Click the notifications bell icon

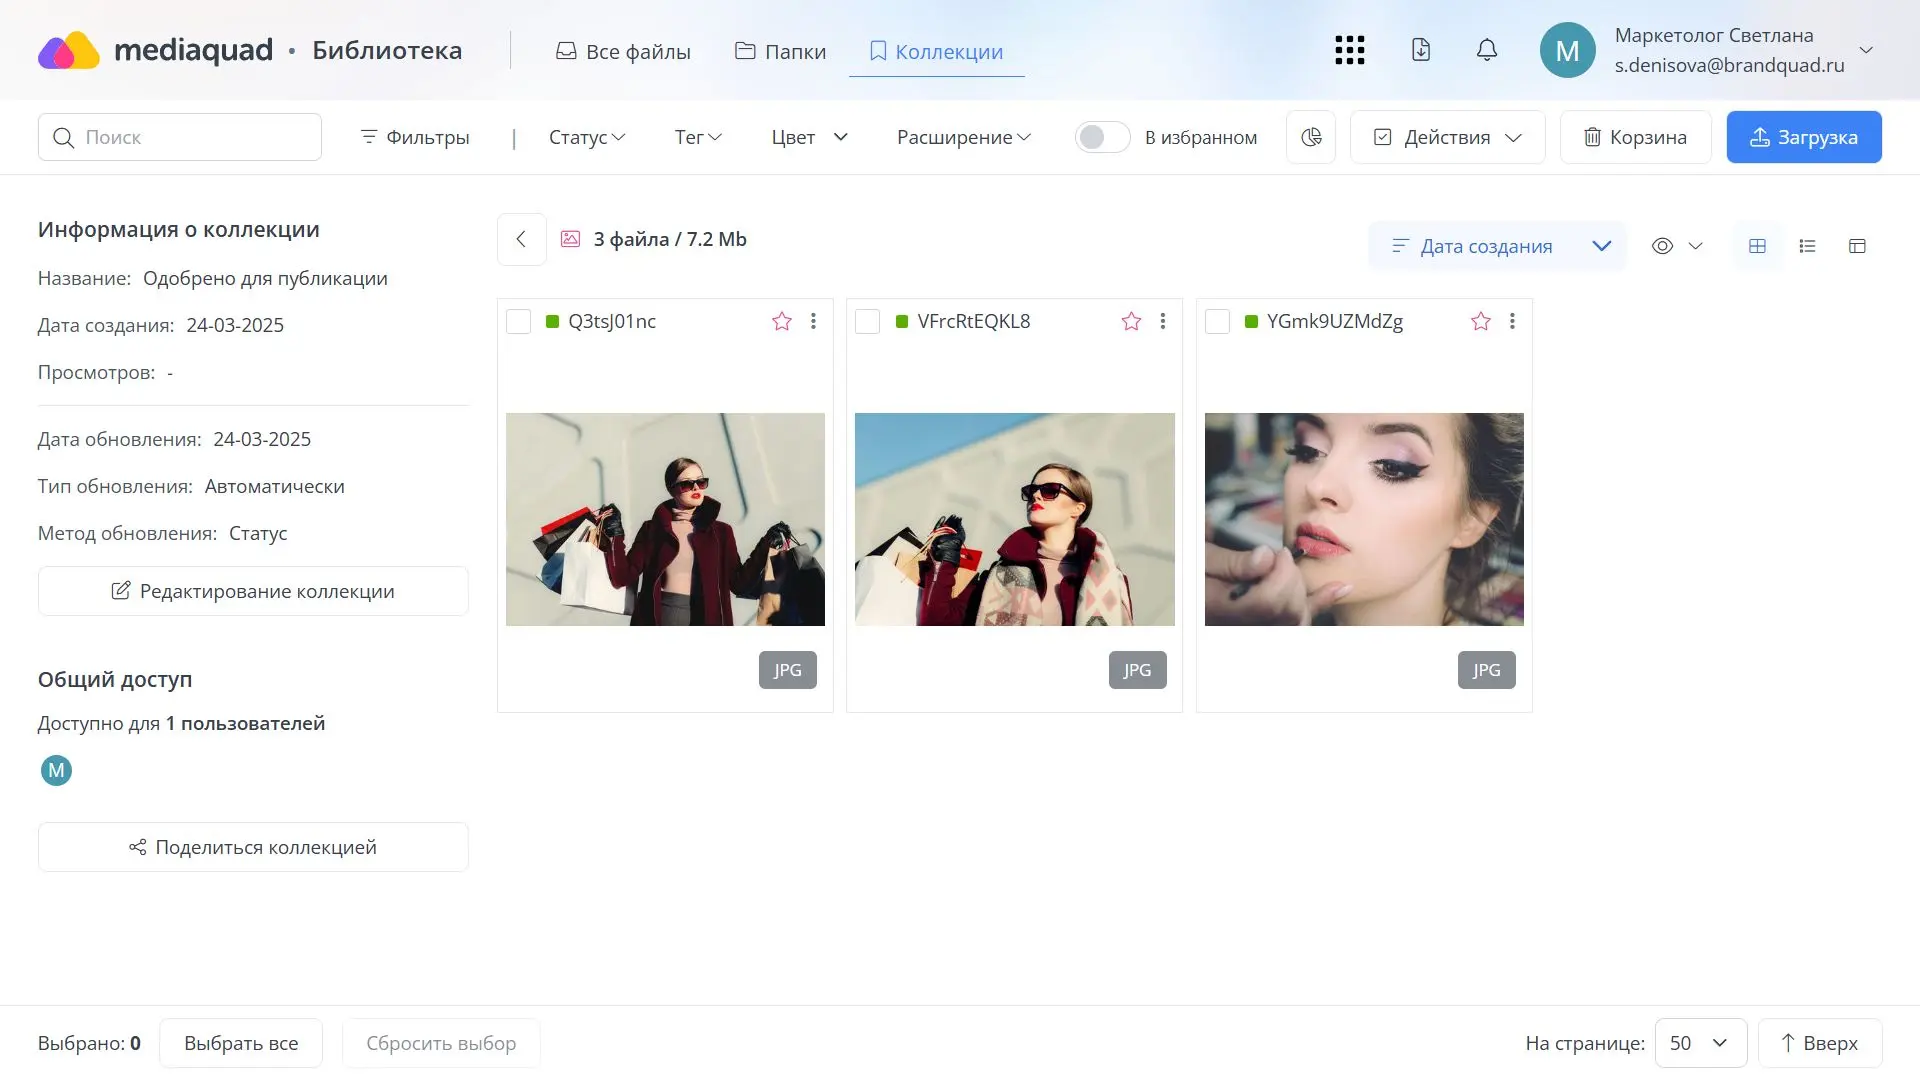[1487, 50]
